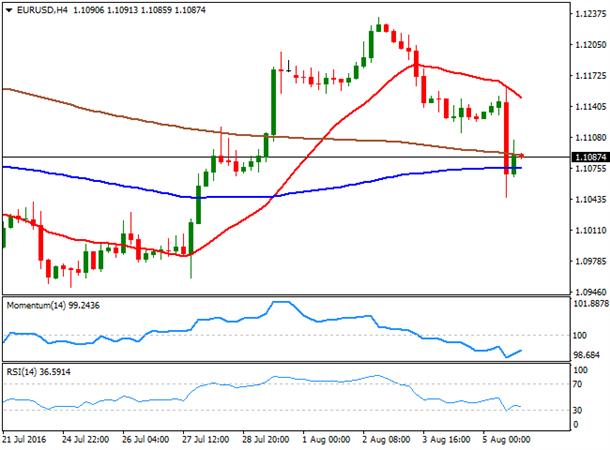
Task: Select the RSI 70 level label
Action: coord(578,385)
